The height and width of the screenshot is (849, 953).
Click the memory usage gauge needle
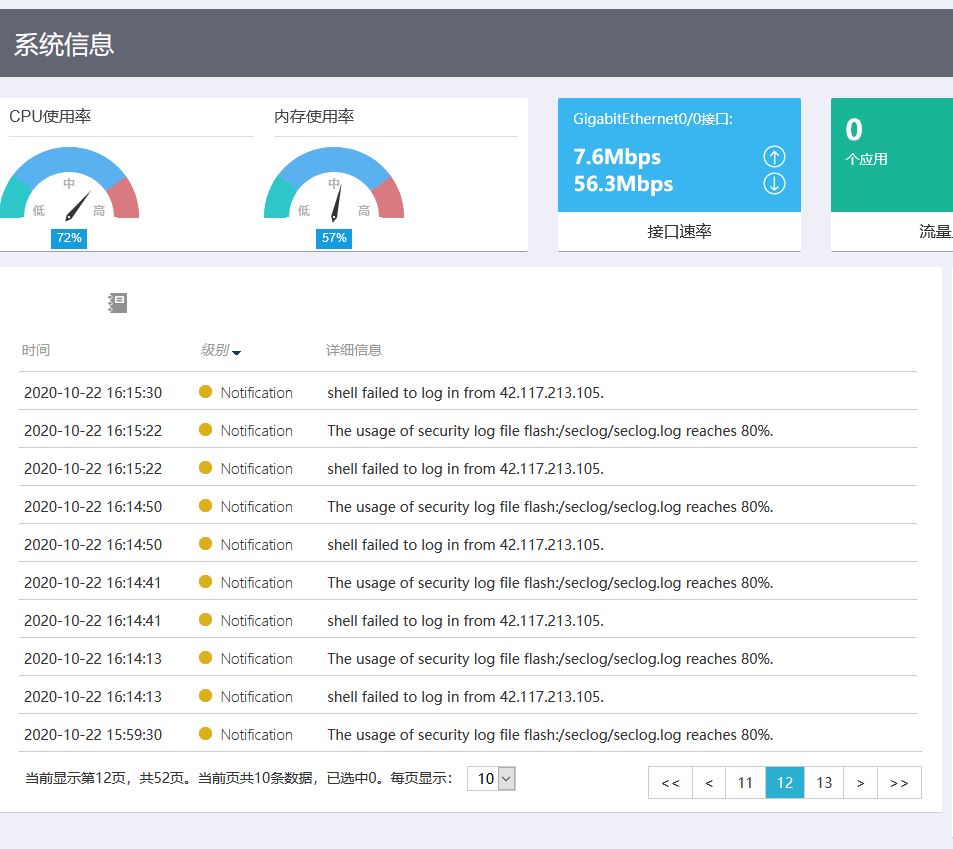336,204
